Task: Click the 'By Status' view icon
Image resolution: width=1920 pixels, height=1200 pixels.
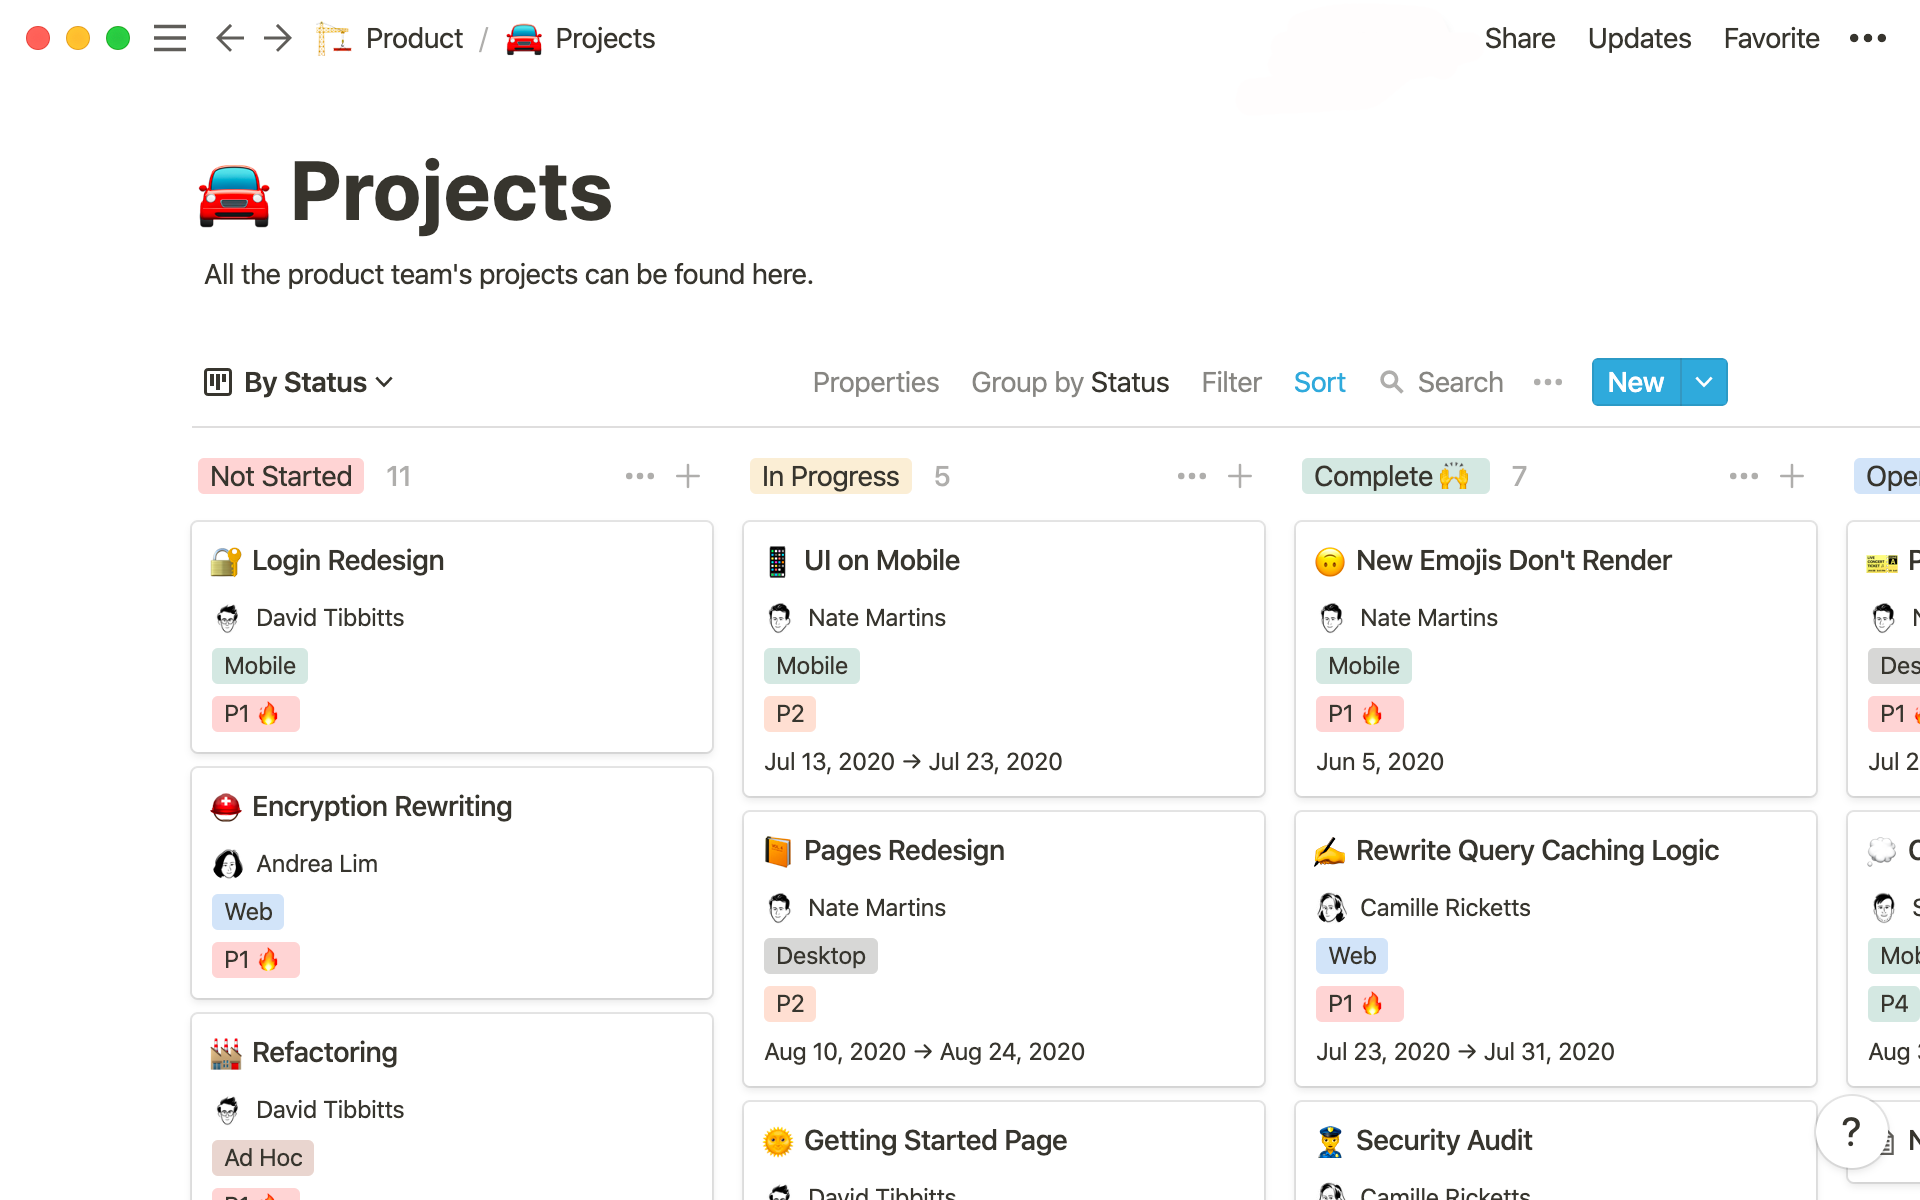Action: tap(216, 382)
